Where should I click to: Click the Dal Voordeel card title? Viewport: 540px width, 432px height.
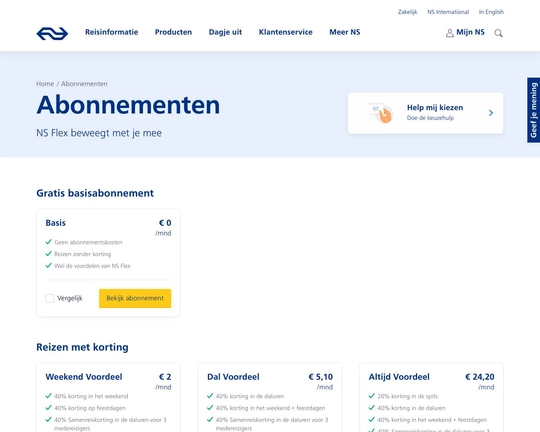coord(233,377)
